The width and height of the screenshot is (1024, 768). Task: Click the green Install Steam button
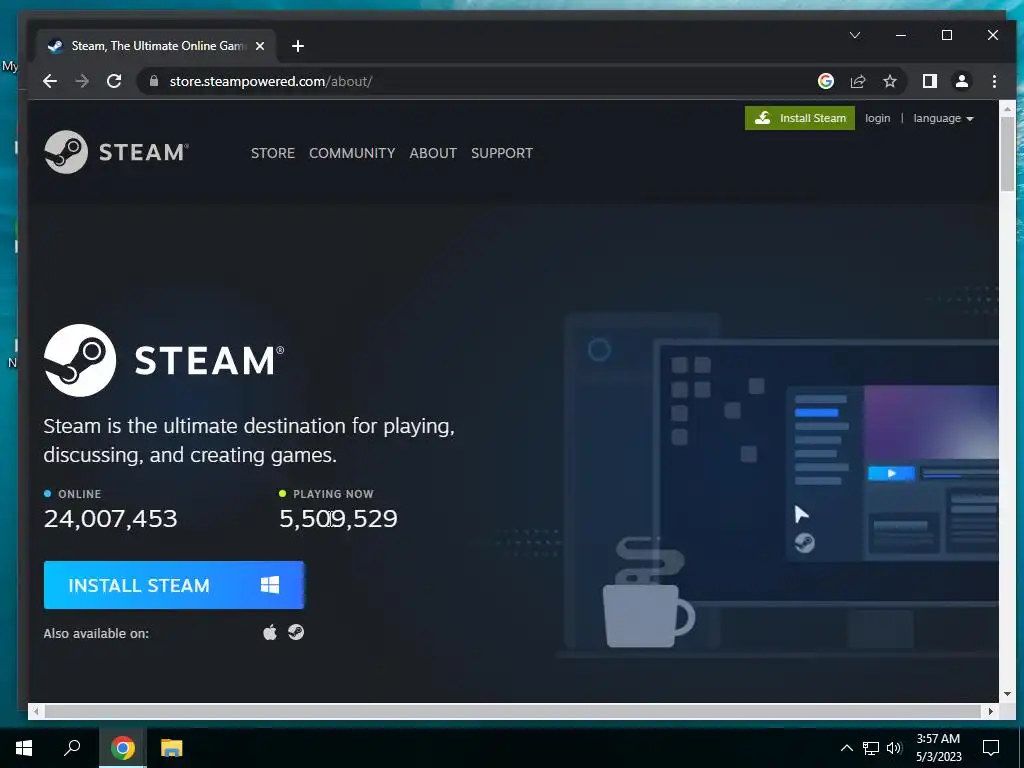(799, 118)
